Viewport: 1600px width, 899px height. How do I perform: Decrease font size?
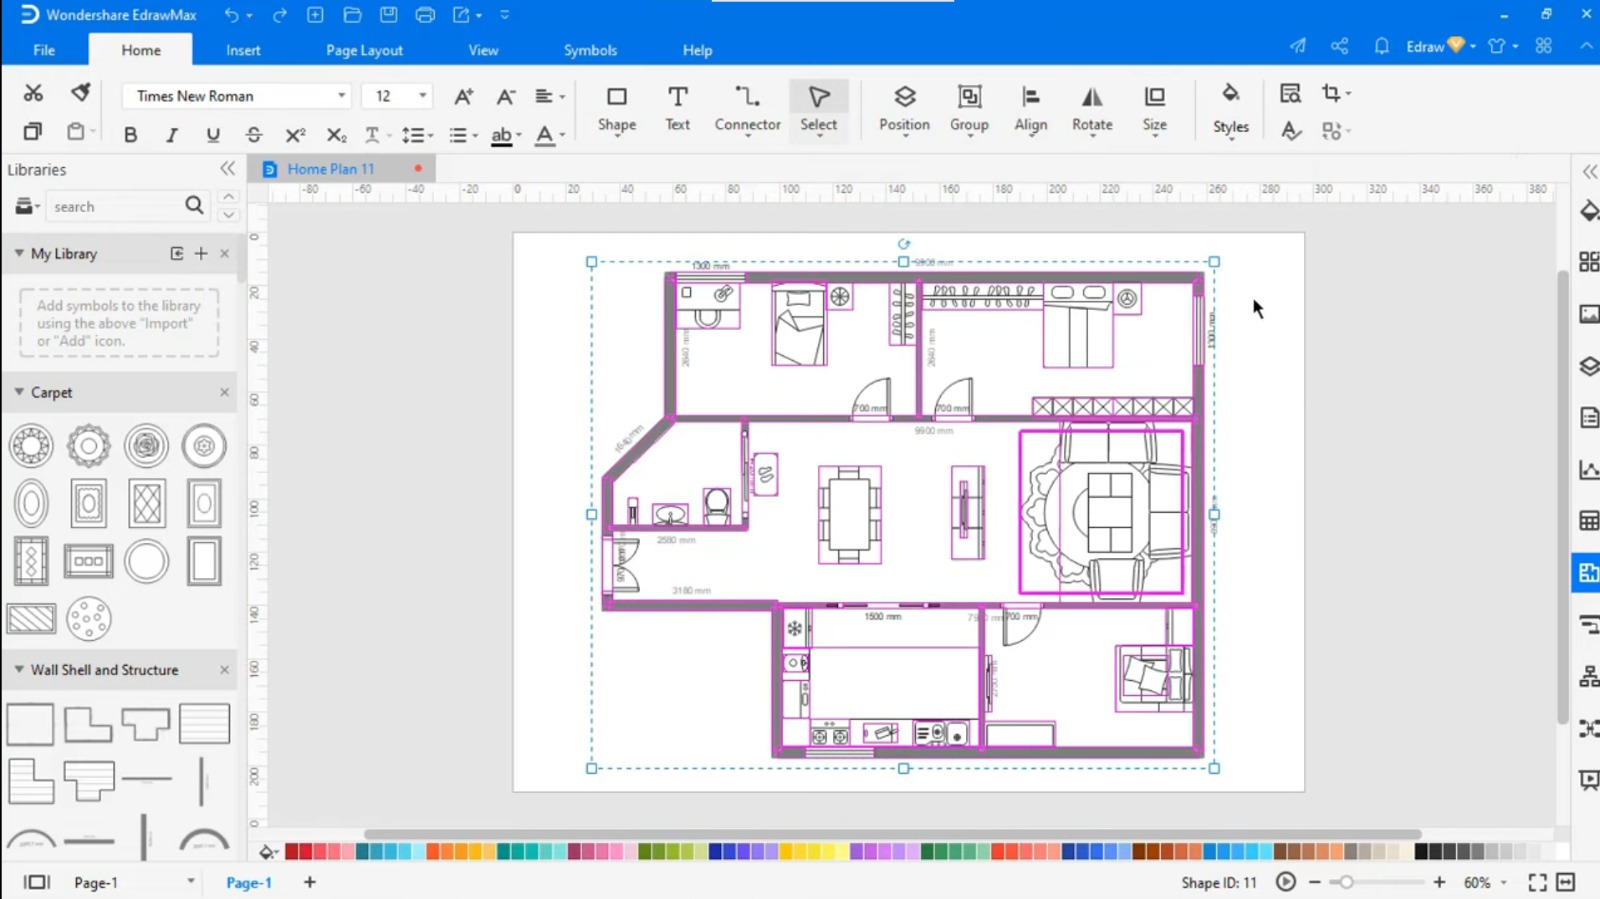pyautogui.click(x=505, y=96)
